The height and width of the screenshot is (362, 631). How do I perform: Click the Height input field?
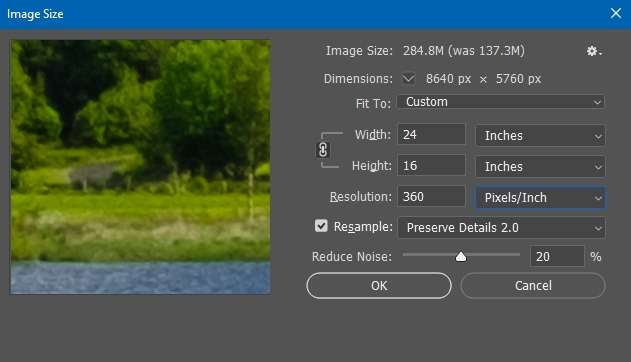coord(431,165)
